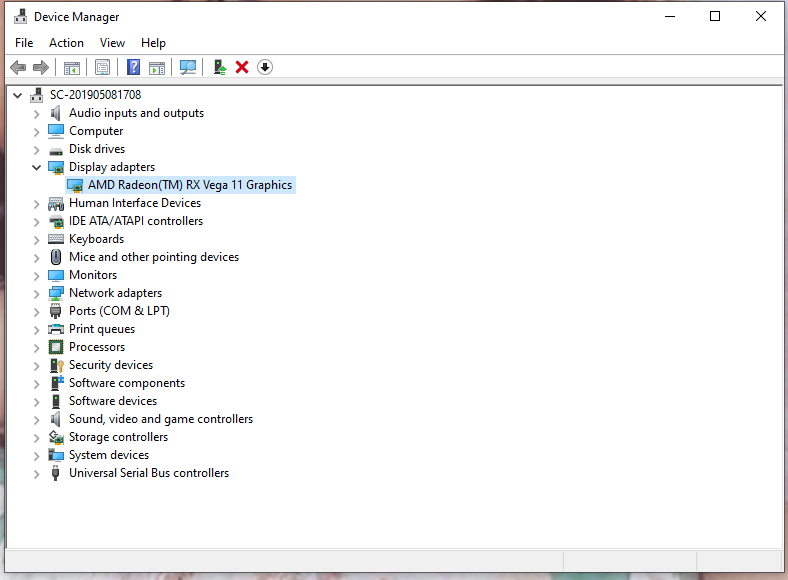Image resolution: width=788 pixels, height=580 pixels.
Task: Click the Universal Serial Bus USB icon
Action: 56,473
